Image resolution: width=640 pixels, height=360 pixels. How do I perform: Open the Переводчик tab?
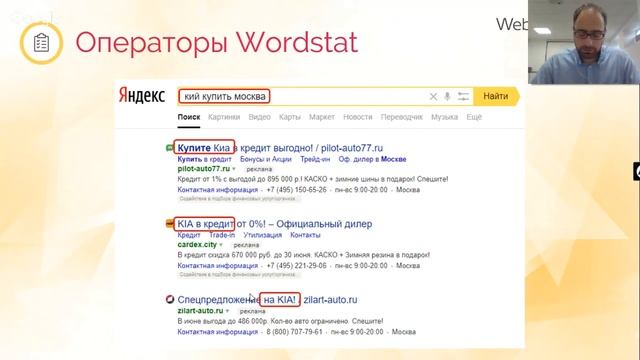pos(402,117)
